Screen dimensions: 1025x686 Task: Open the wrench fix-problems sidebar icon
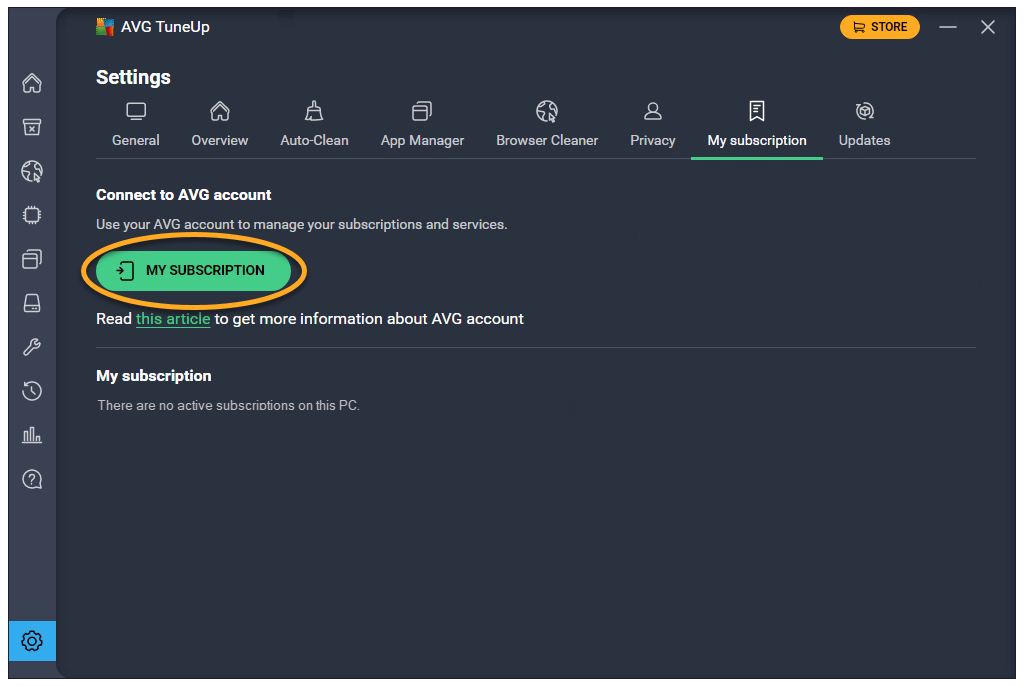point(32,347)
